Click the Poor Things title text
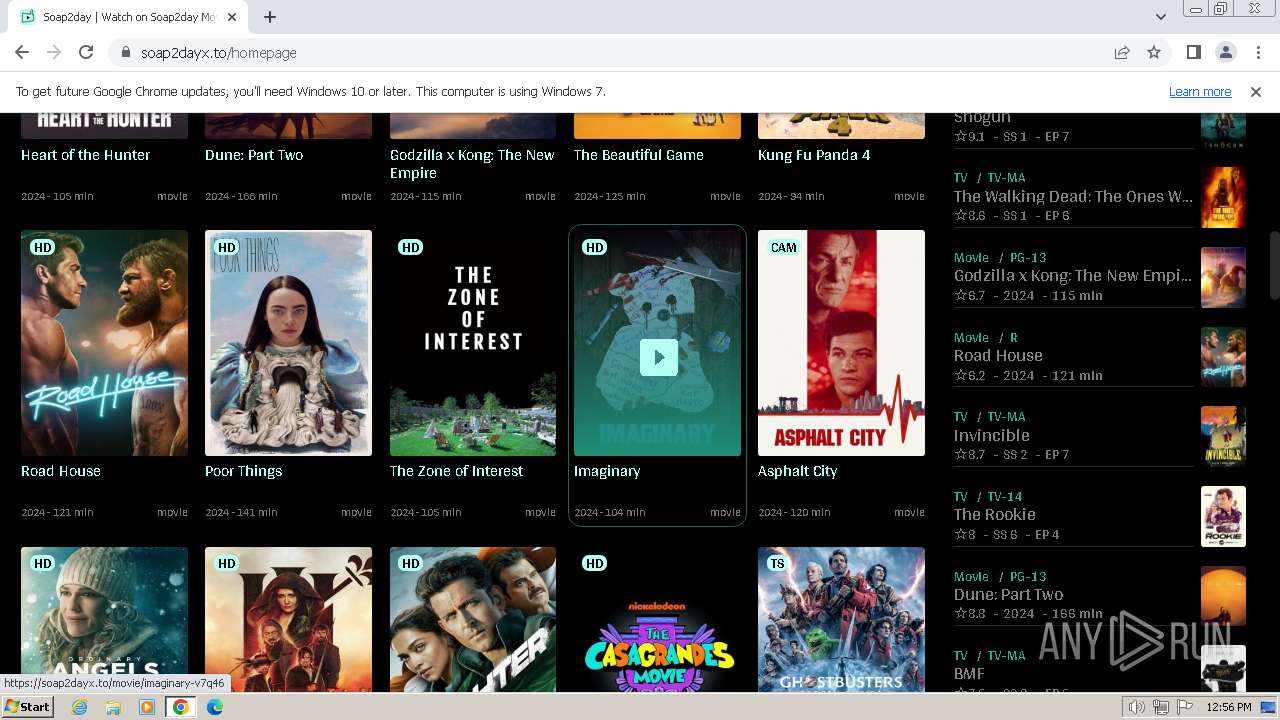Viewport: 1280px width, 720px height. [x=243, y=471]
